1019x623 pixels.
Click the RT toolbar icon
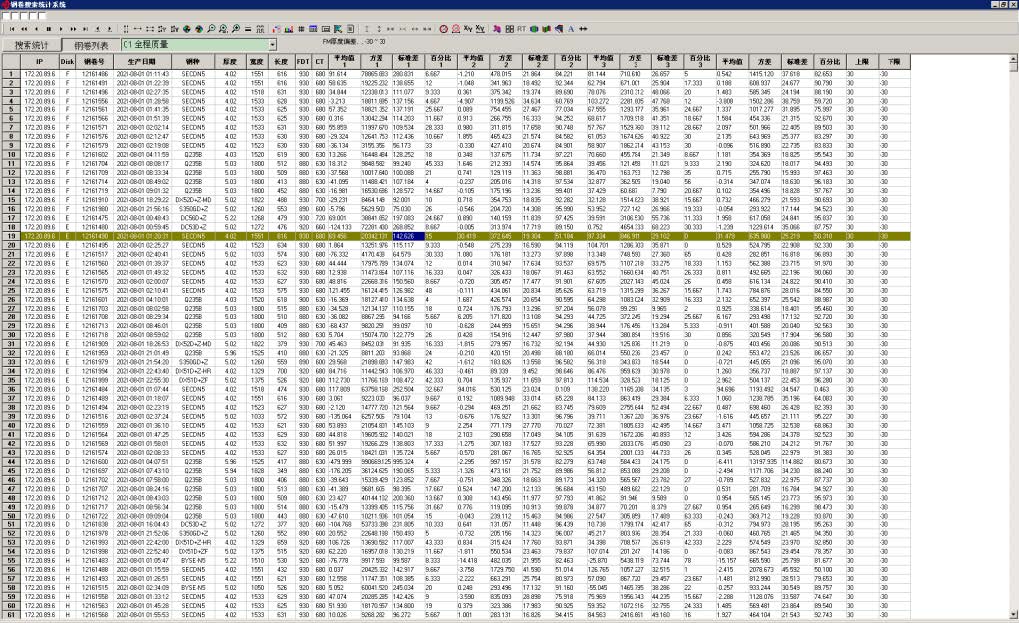point(521,29)
